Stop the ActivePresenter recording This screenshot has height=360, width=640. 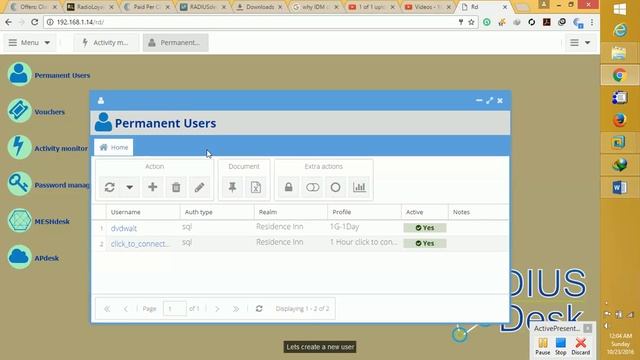click(560, 346)
